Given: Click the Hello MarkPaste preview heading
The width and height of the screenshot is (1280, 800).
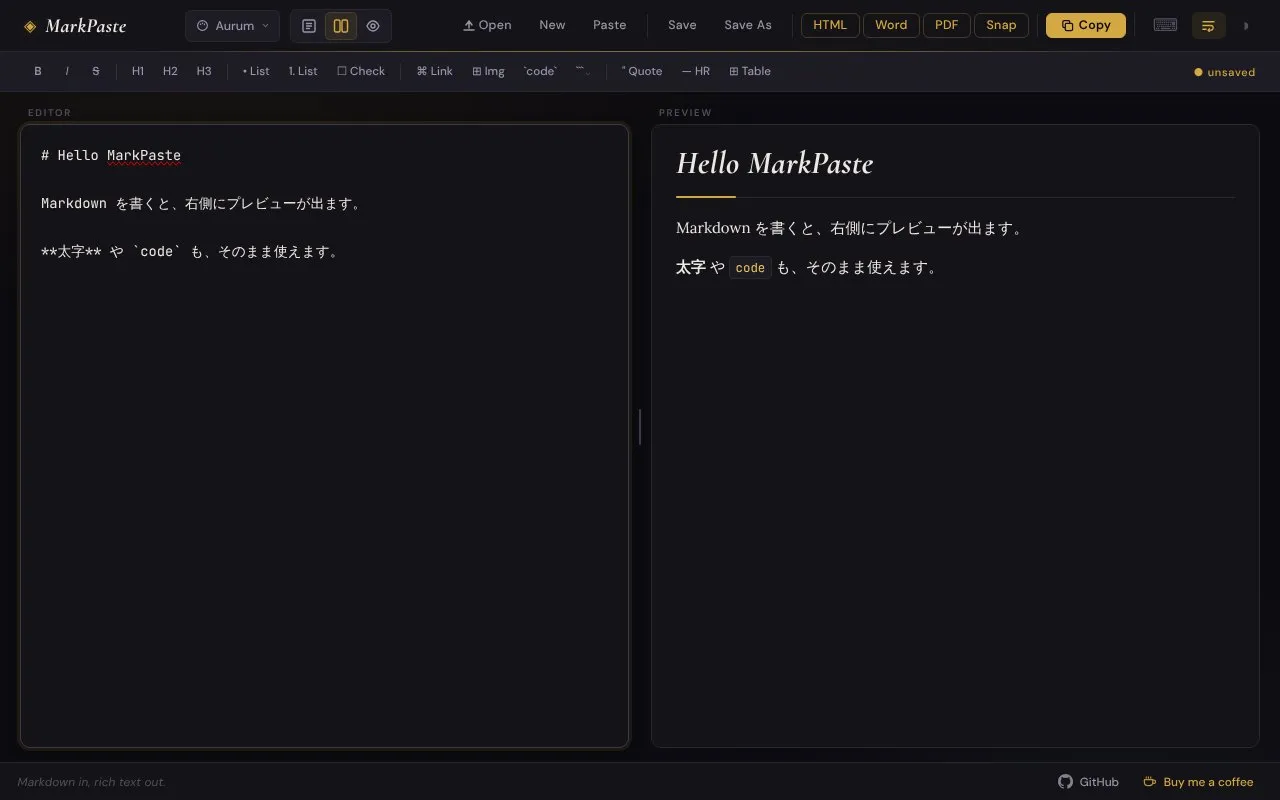Looking at the screenshot, I should tap(775, 164).
